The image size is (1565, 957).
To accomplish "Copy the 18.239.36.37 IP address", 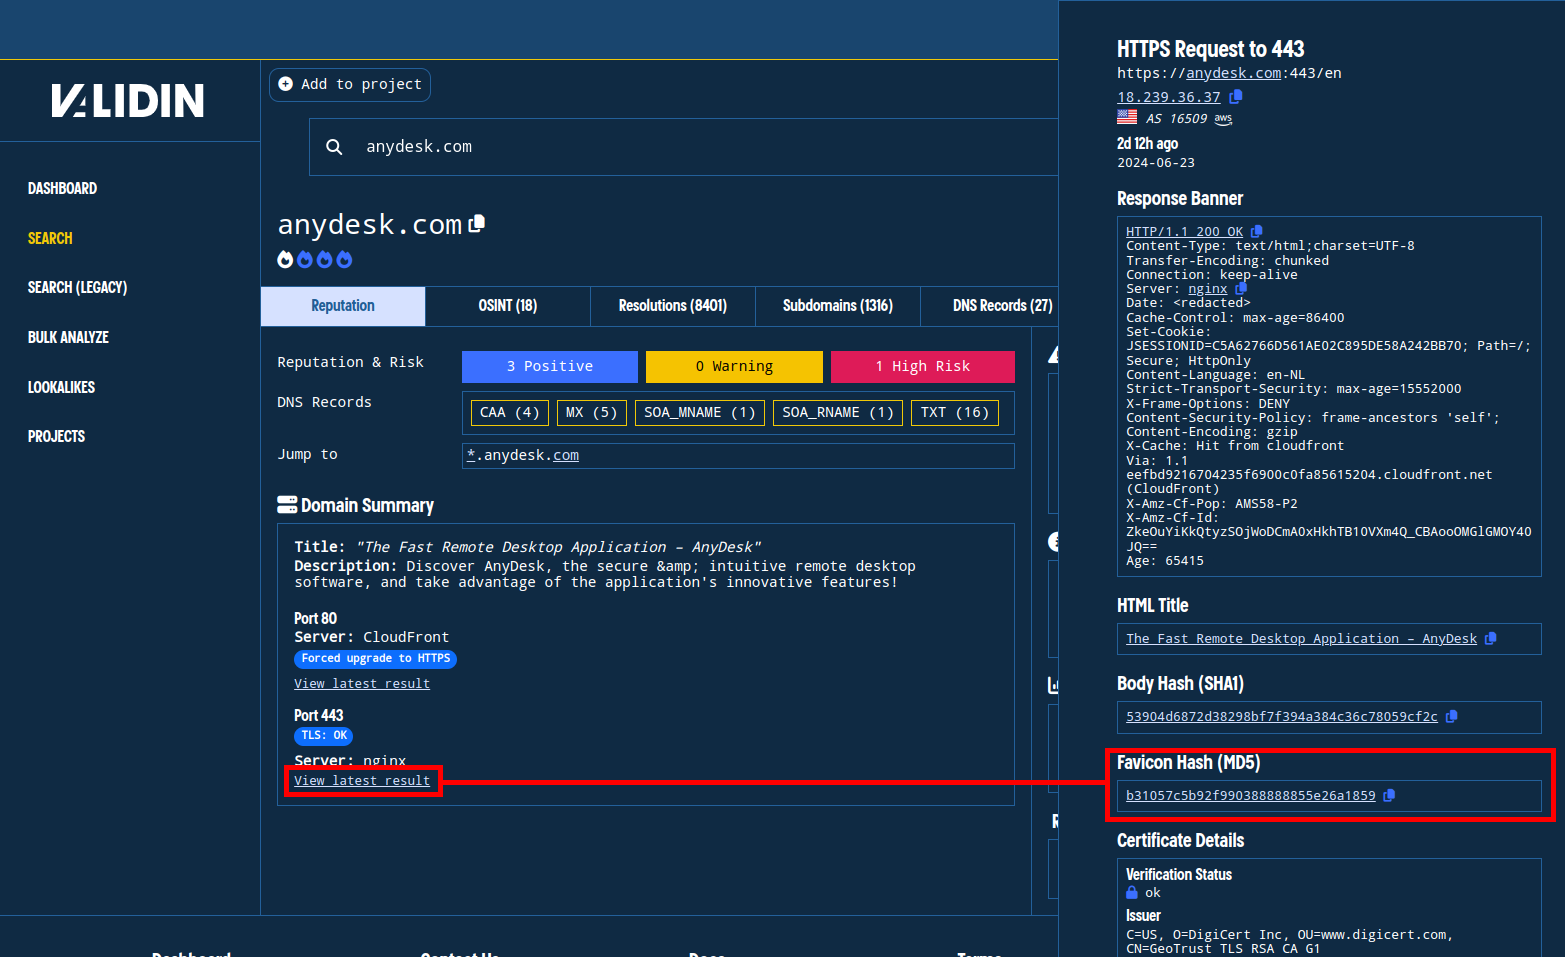I will coord(1236,97).
